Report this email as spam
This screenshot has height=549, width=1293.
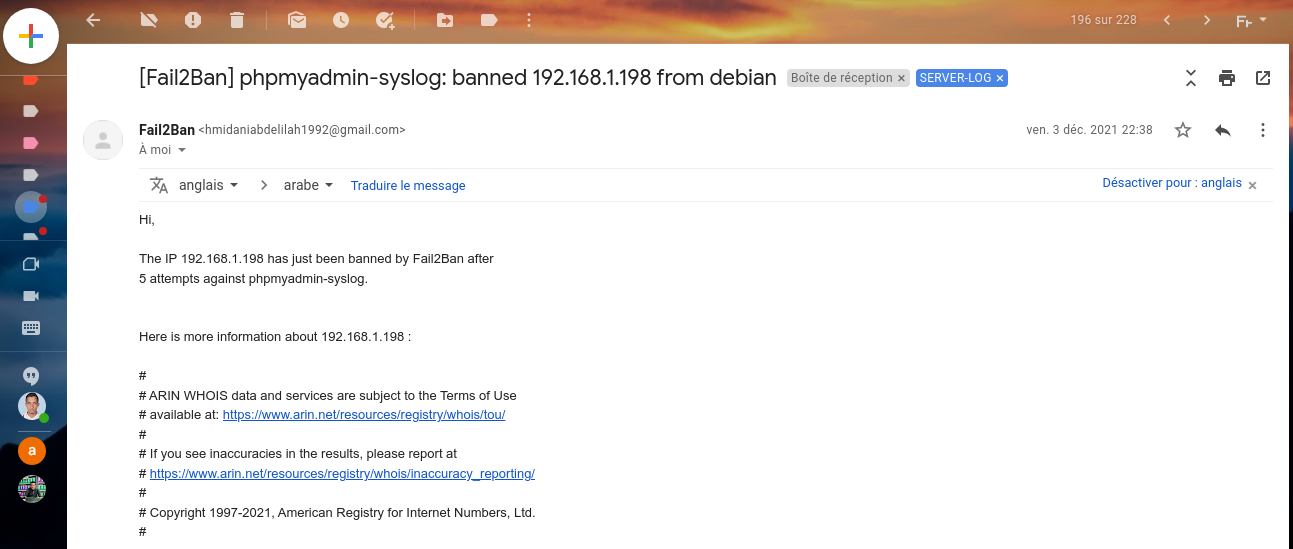tap(193, 20)
